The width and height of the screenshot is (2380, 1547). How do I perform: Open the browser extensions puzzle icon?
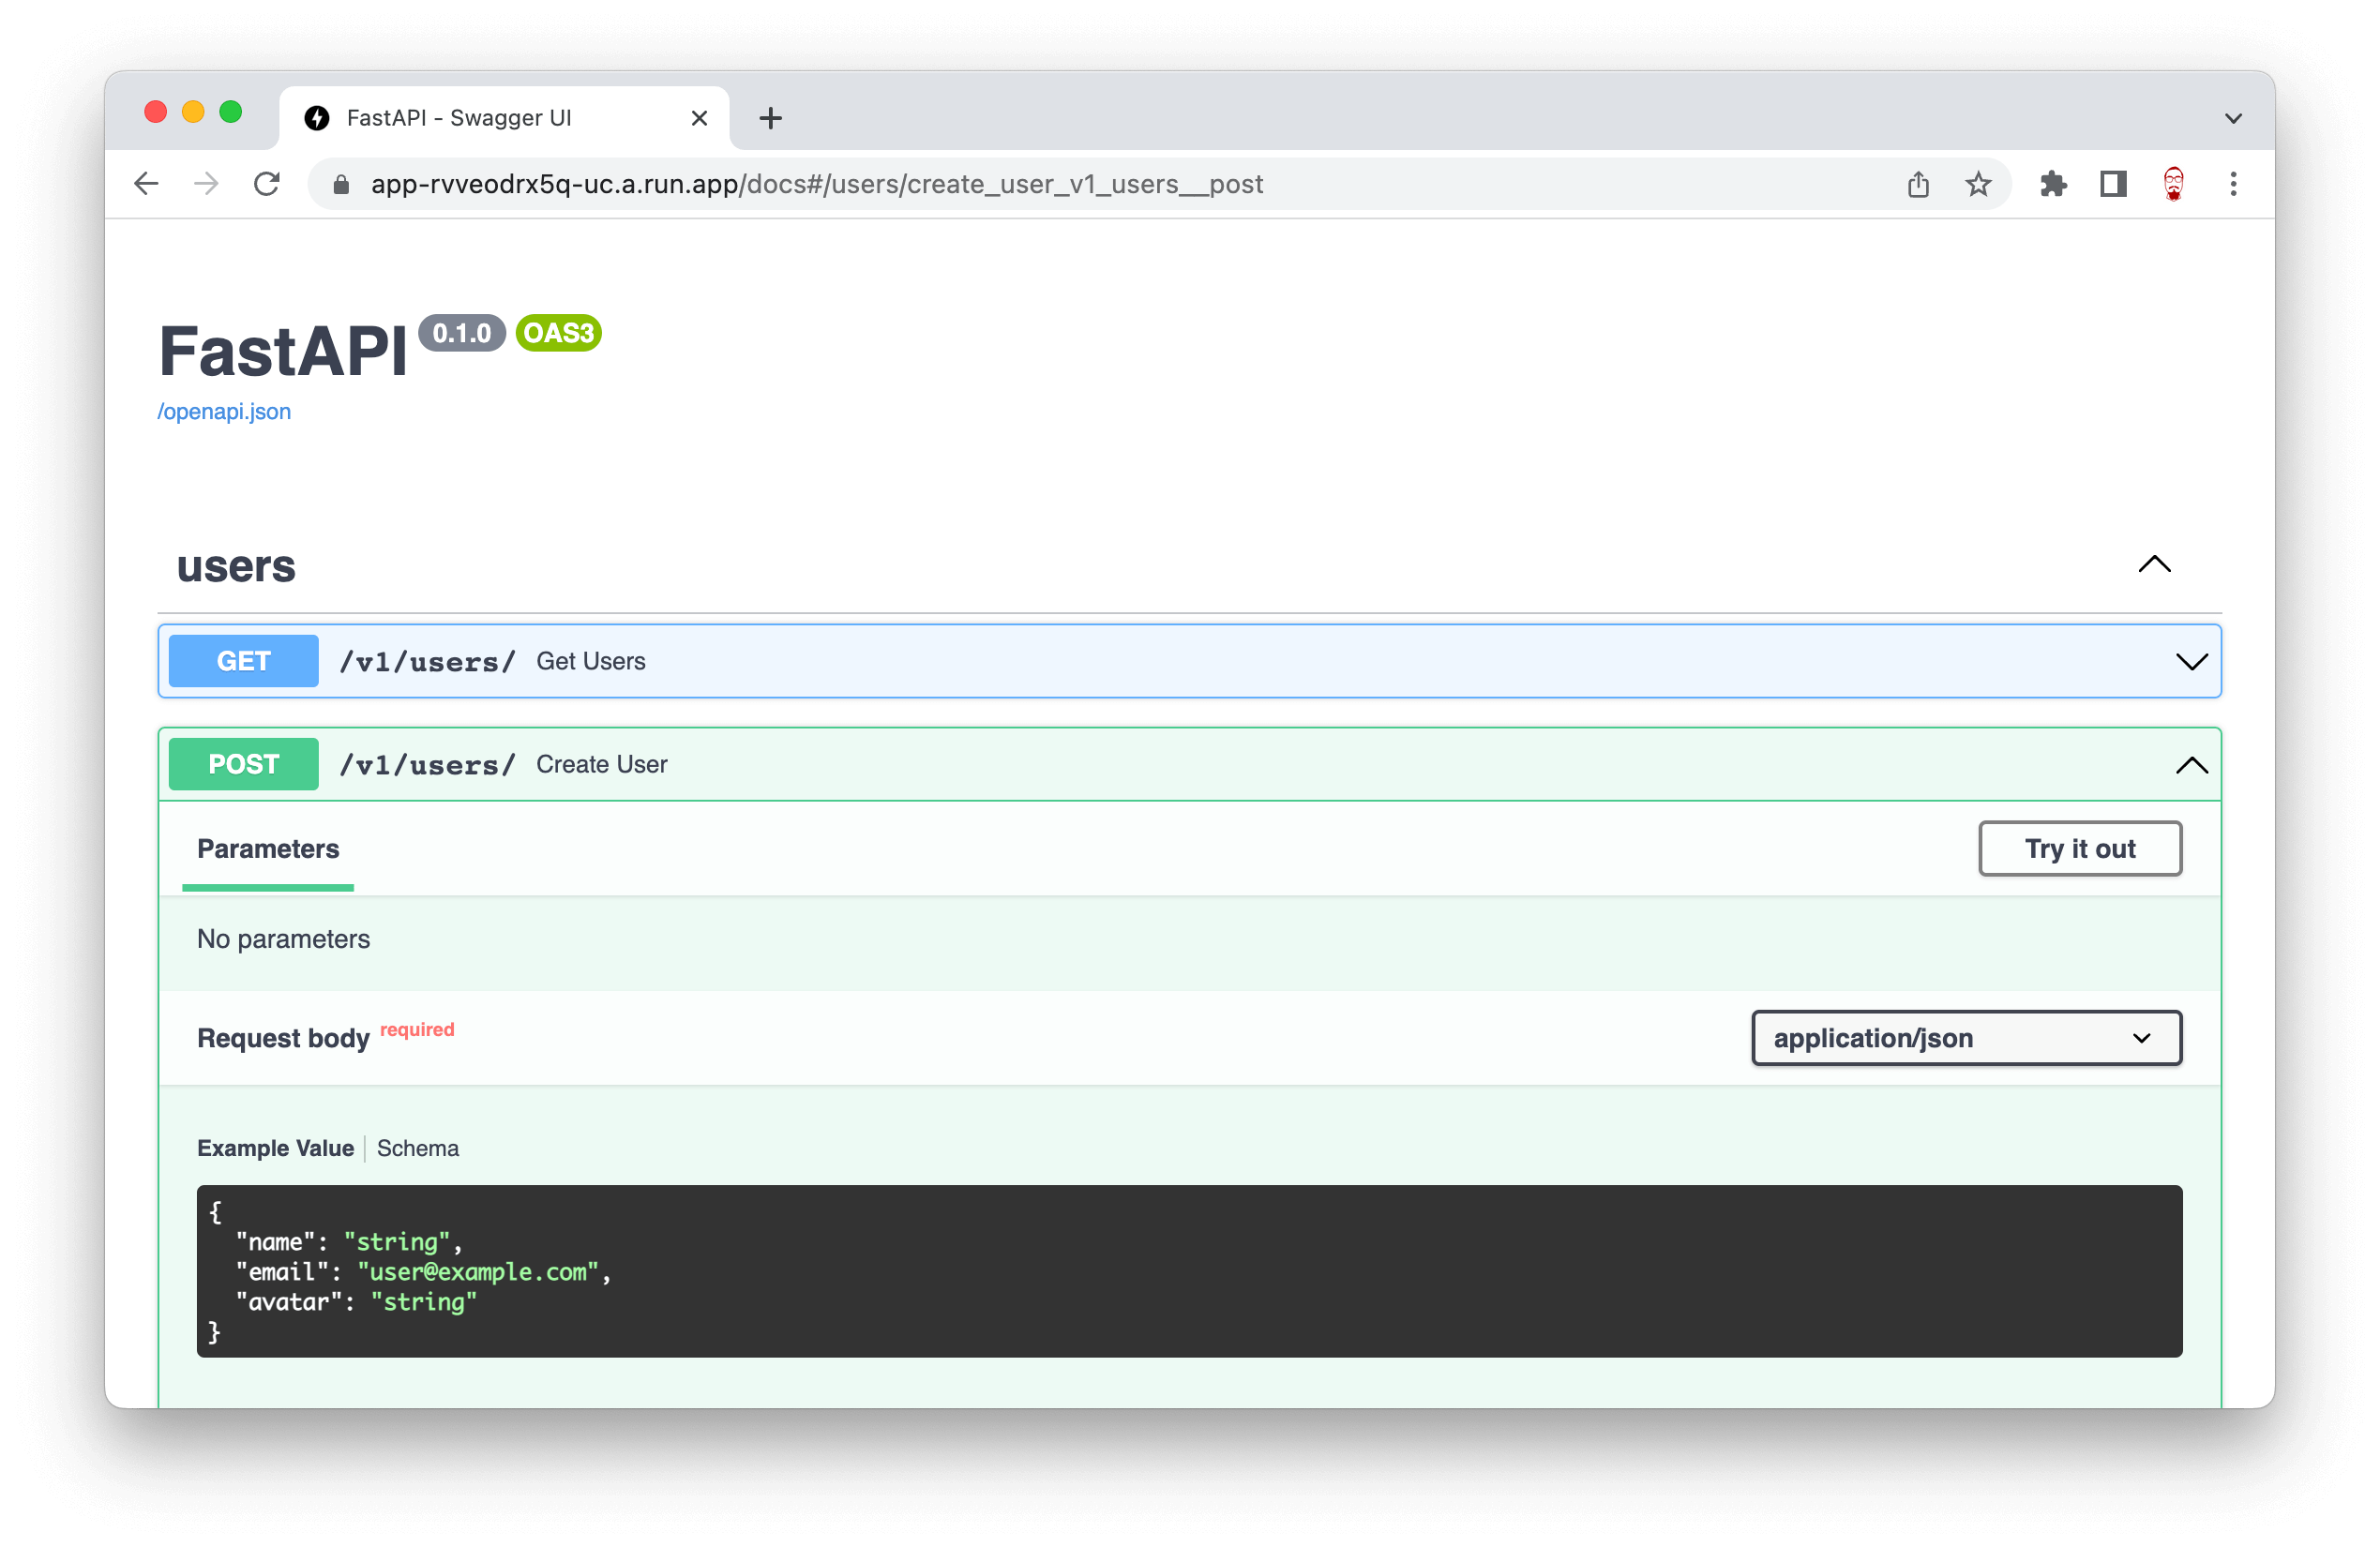pyautogui.click(x=2054, y=184)
